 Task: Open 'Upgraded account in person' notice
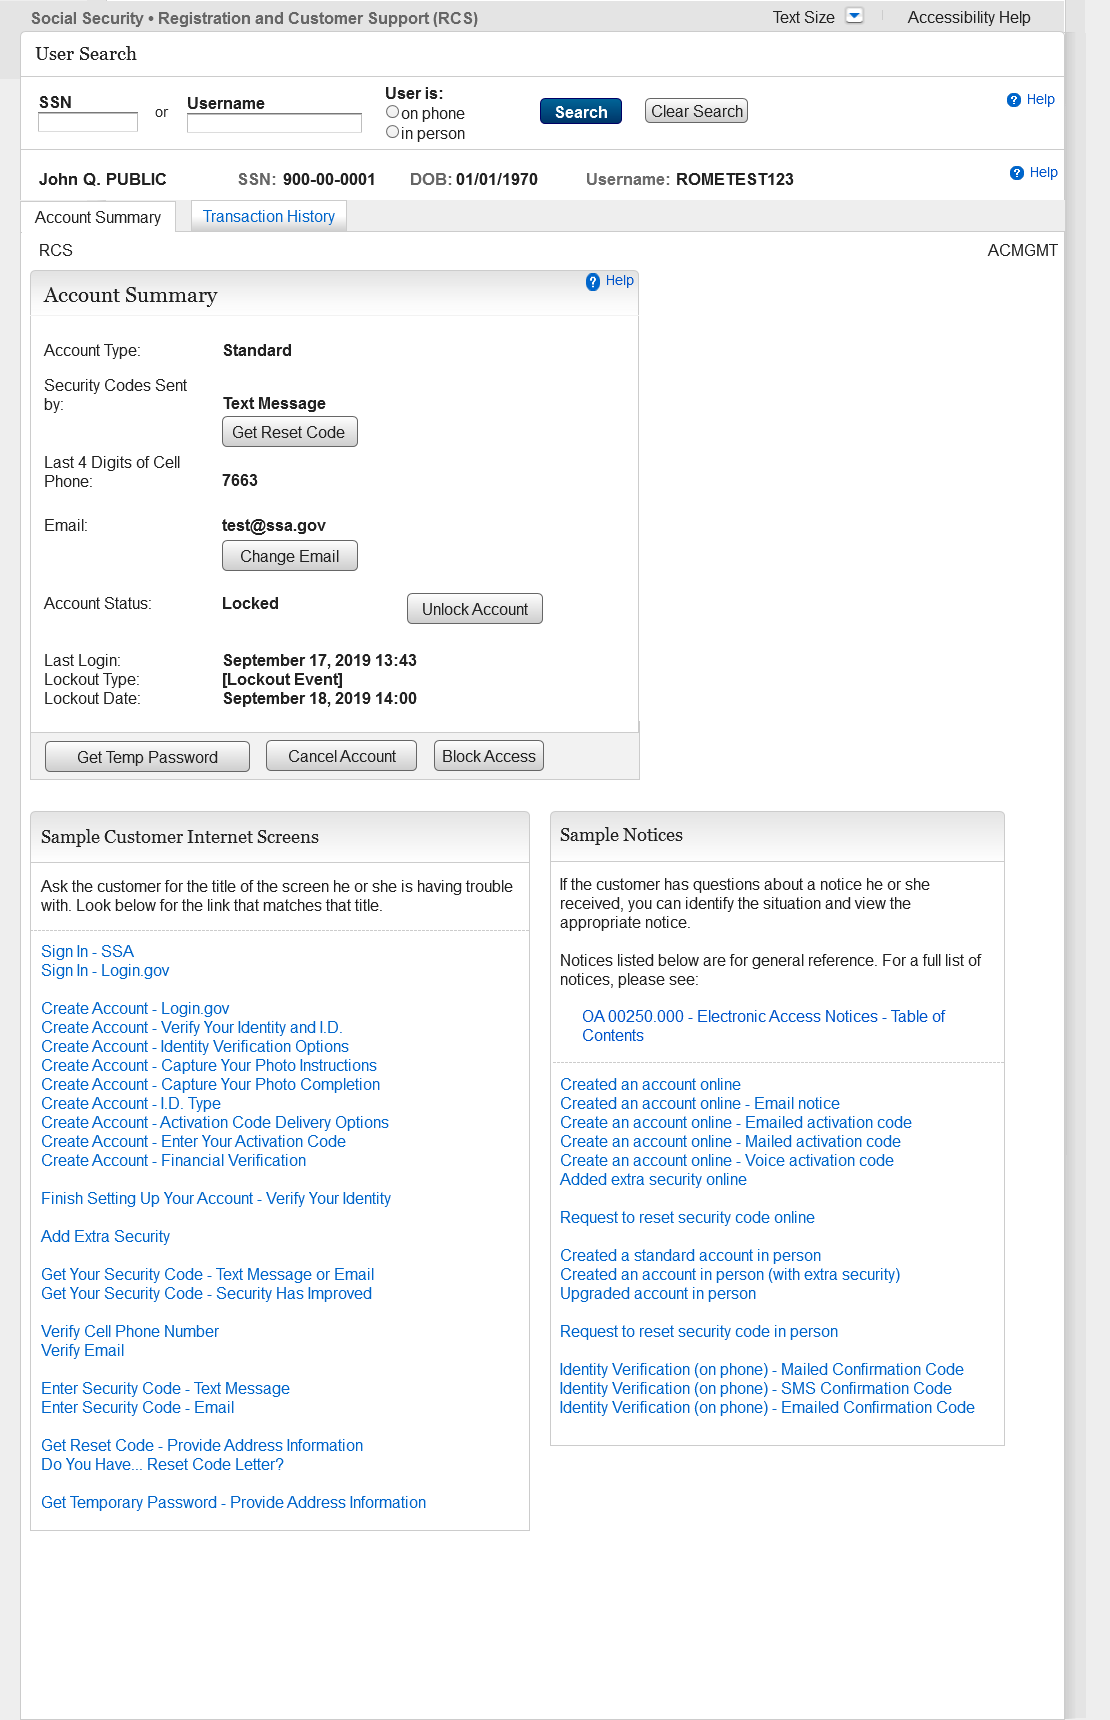[658, 1293]
